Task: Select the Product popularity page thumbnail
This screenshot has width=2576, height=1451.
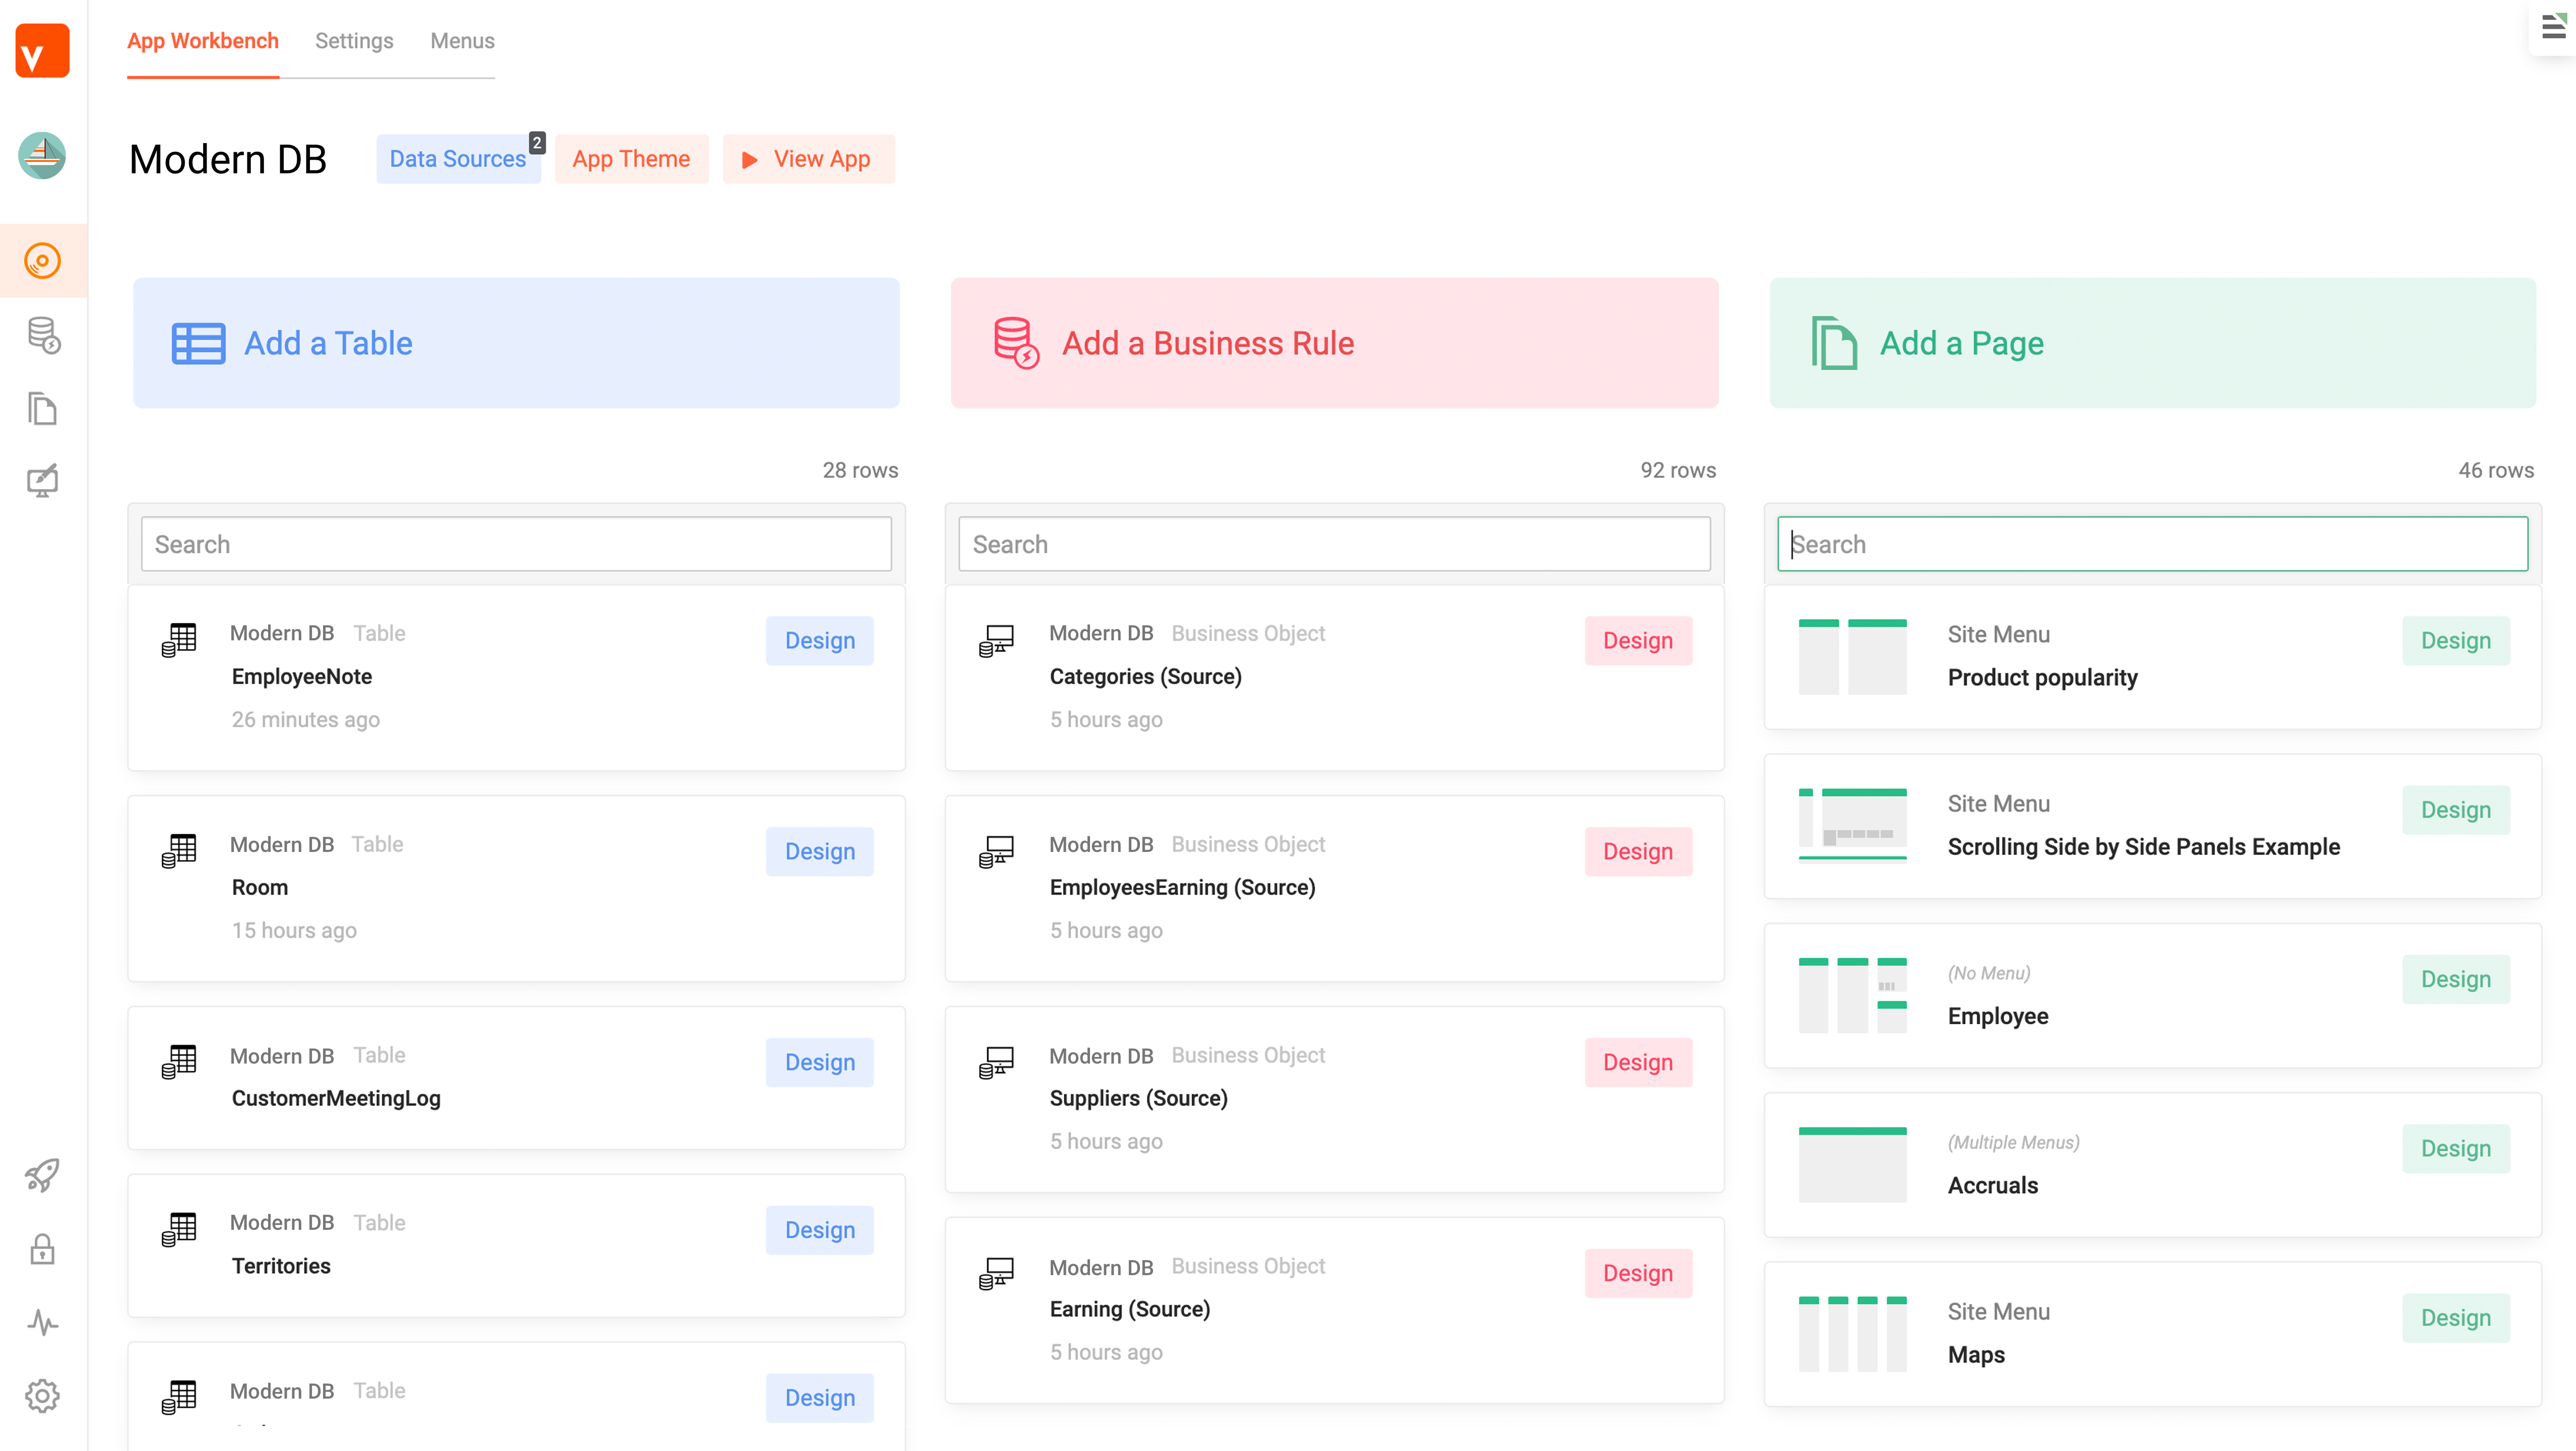Action: click(x=1852, y=657)
